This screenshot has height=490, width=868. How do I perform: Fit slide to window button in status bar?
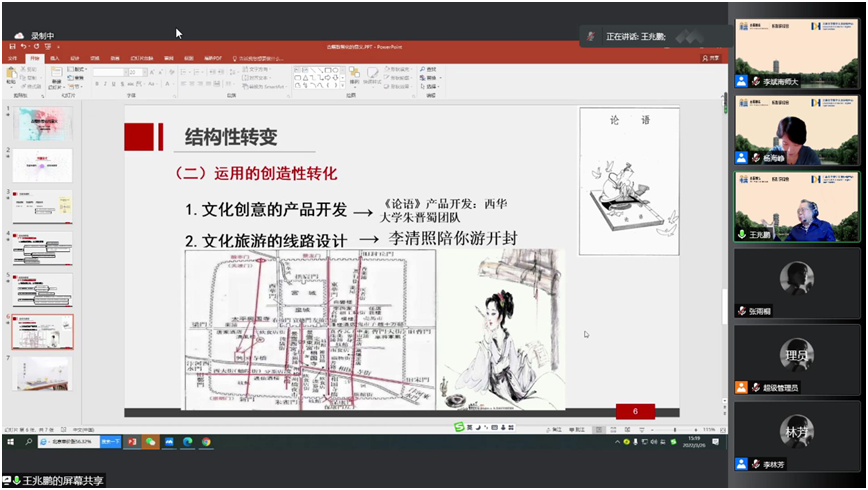click(722, 430)
